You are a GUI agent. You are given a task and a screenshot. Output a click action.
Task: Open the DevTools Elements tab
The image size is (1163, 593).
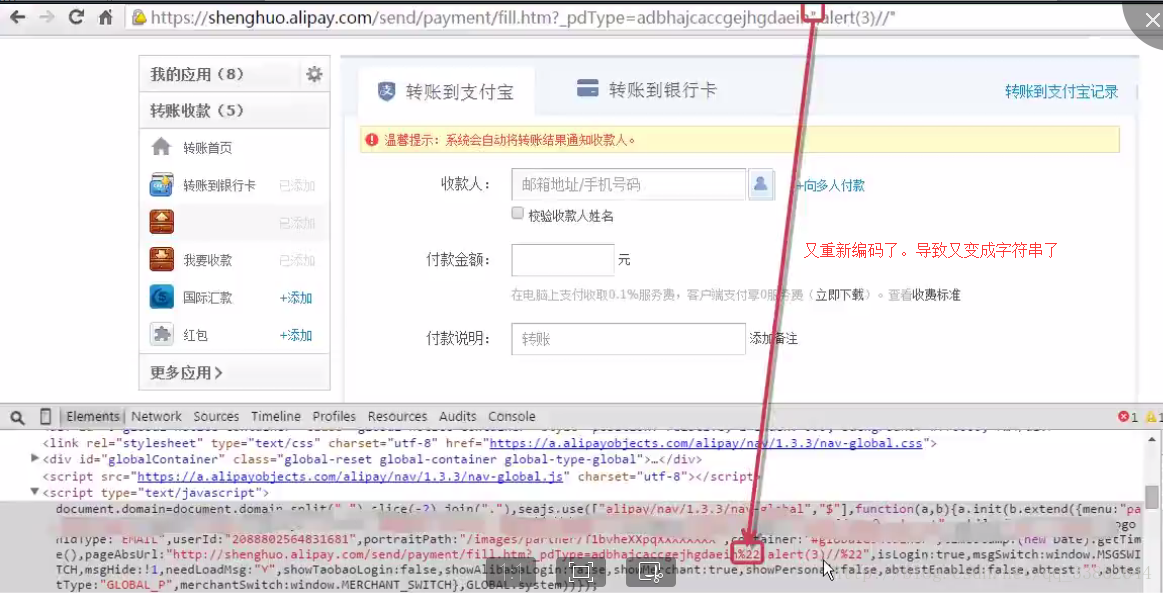click(93, 417)
